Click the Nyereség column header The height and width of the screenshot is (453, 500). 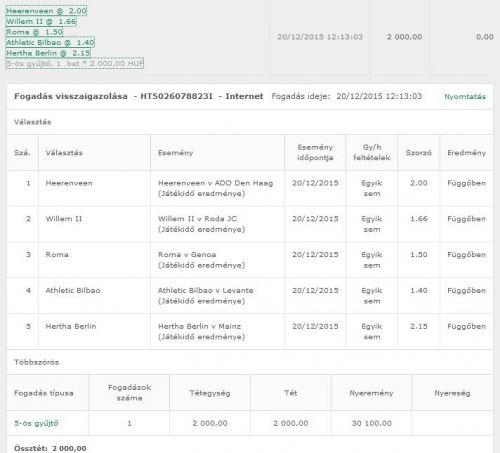point(452,393)
